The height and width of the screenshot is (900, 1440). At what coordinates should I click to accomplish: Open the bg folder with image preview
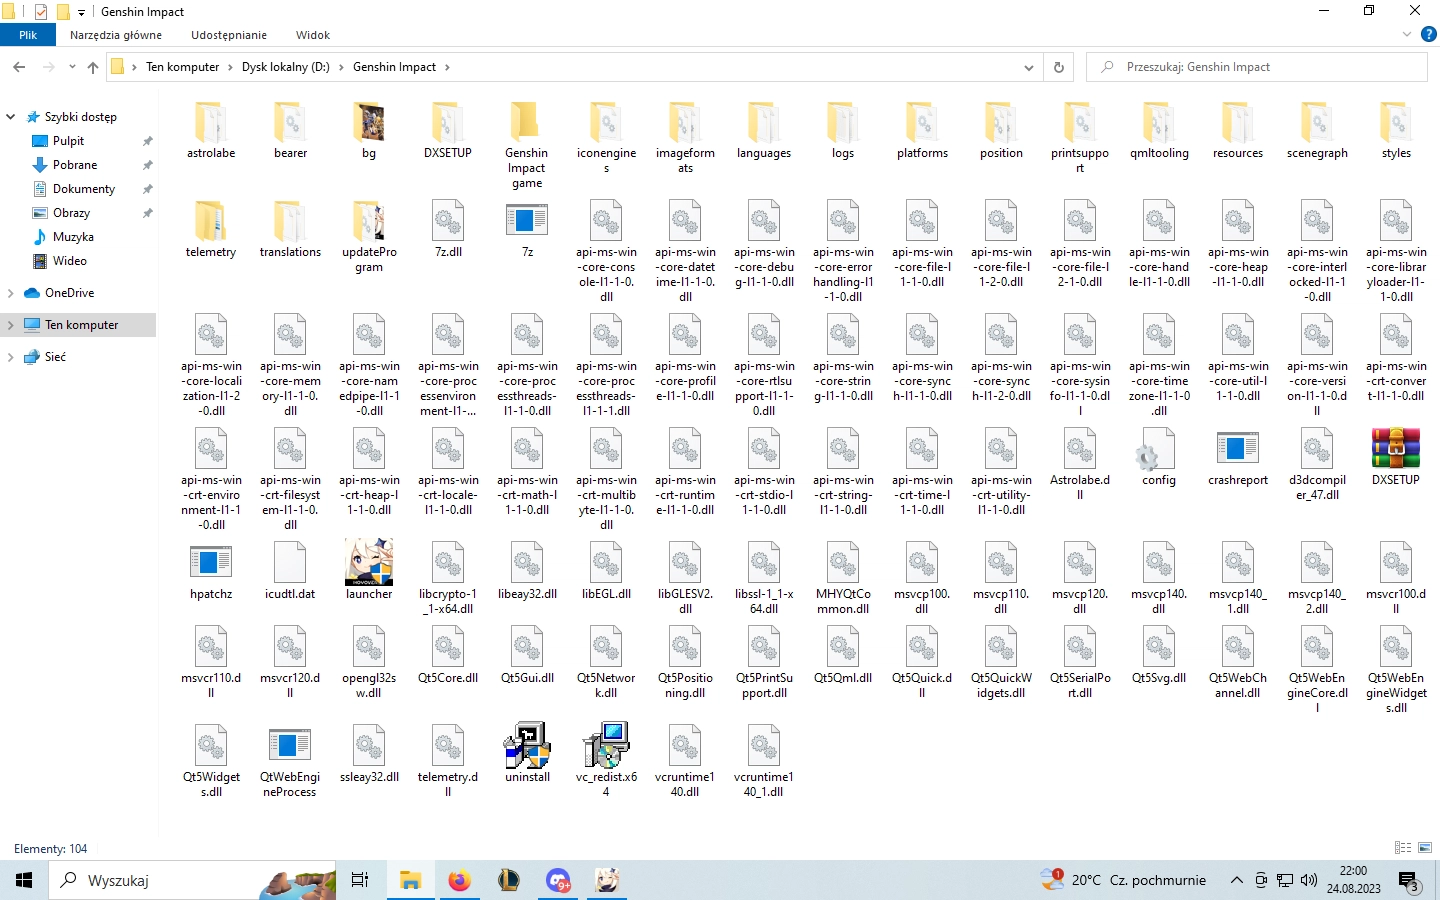pos(369,130)
